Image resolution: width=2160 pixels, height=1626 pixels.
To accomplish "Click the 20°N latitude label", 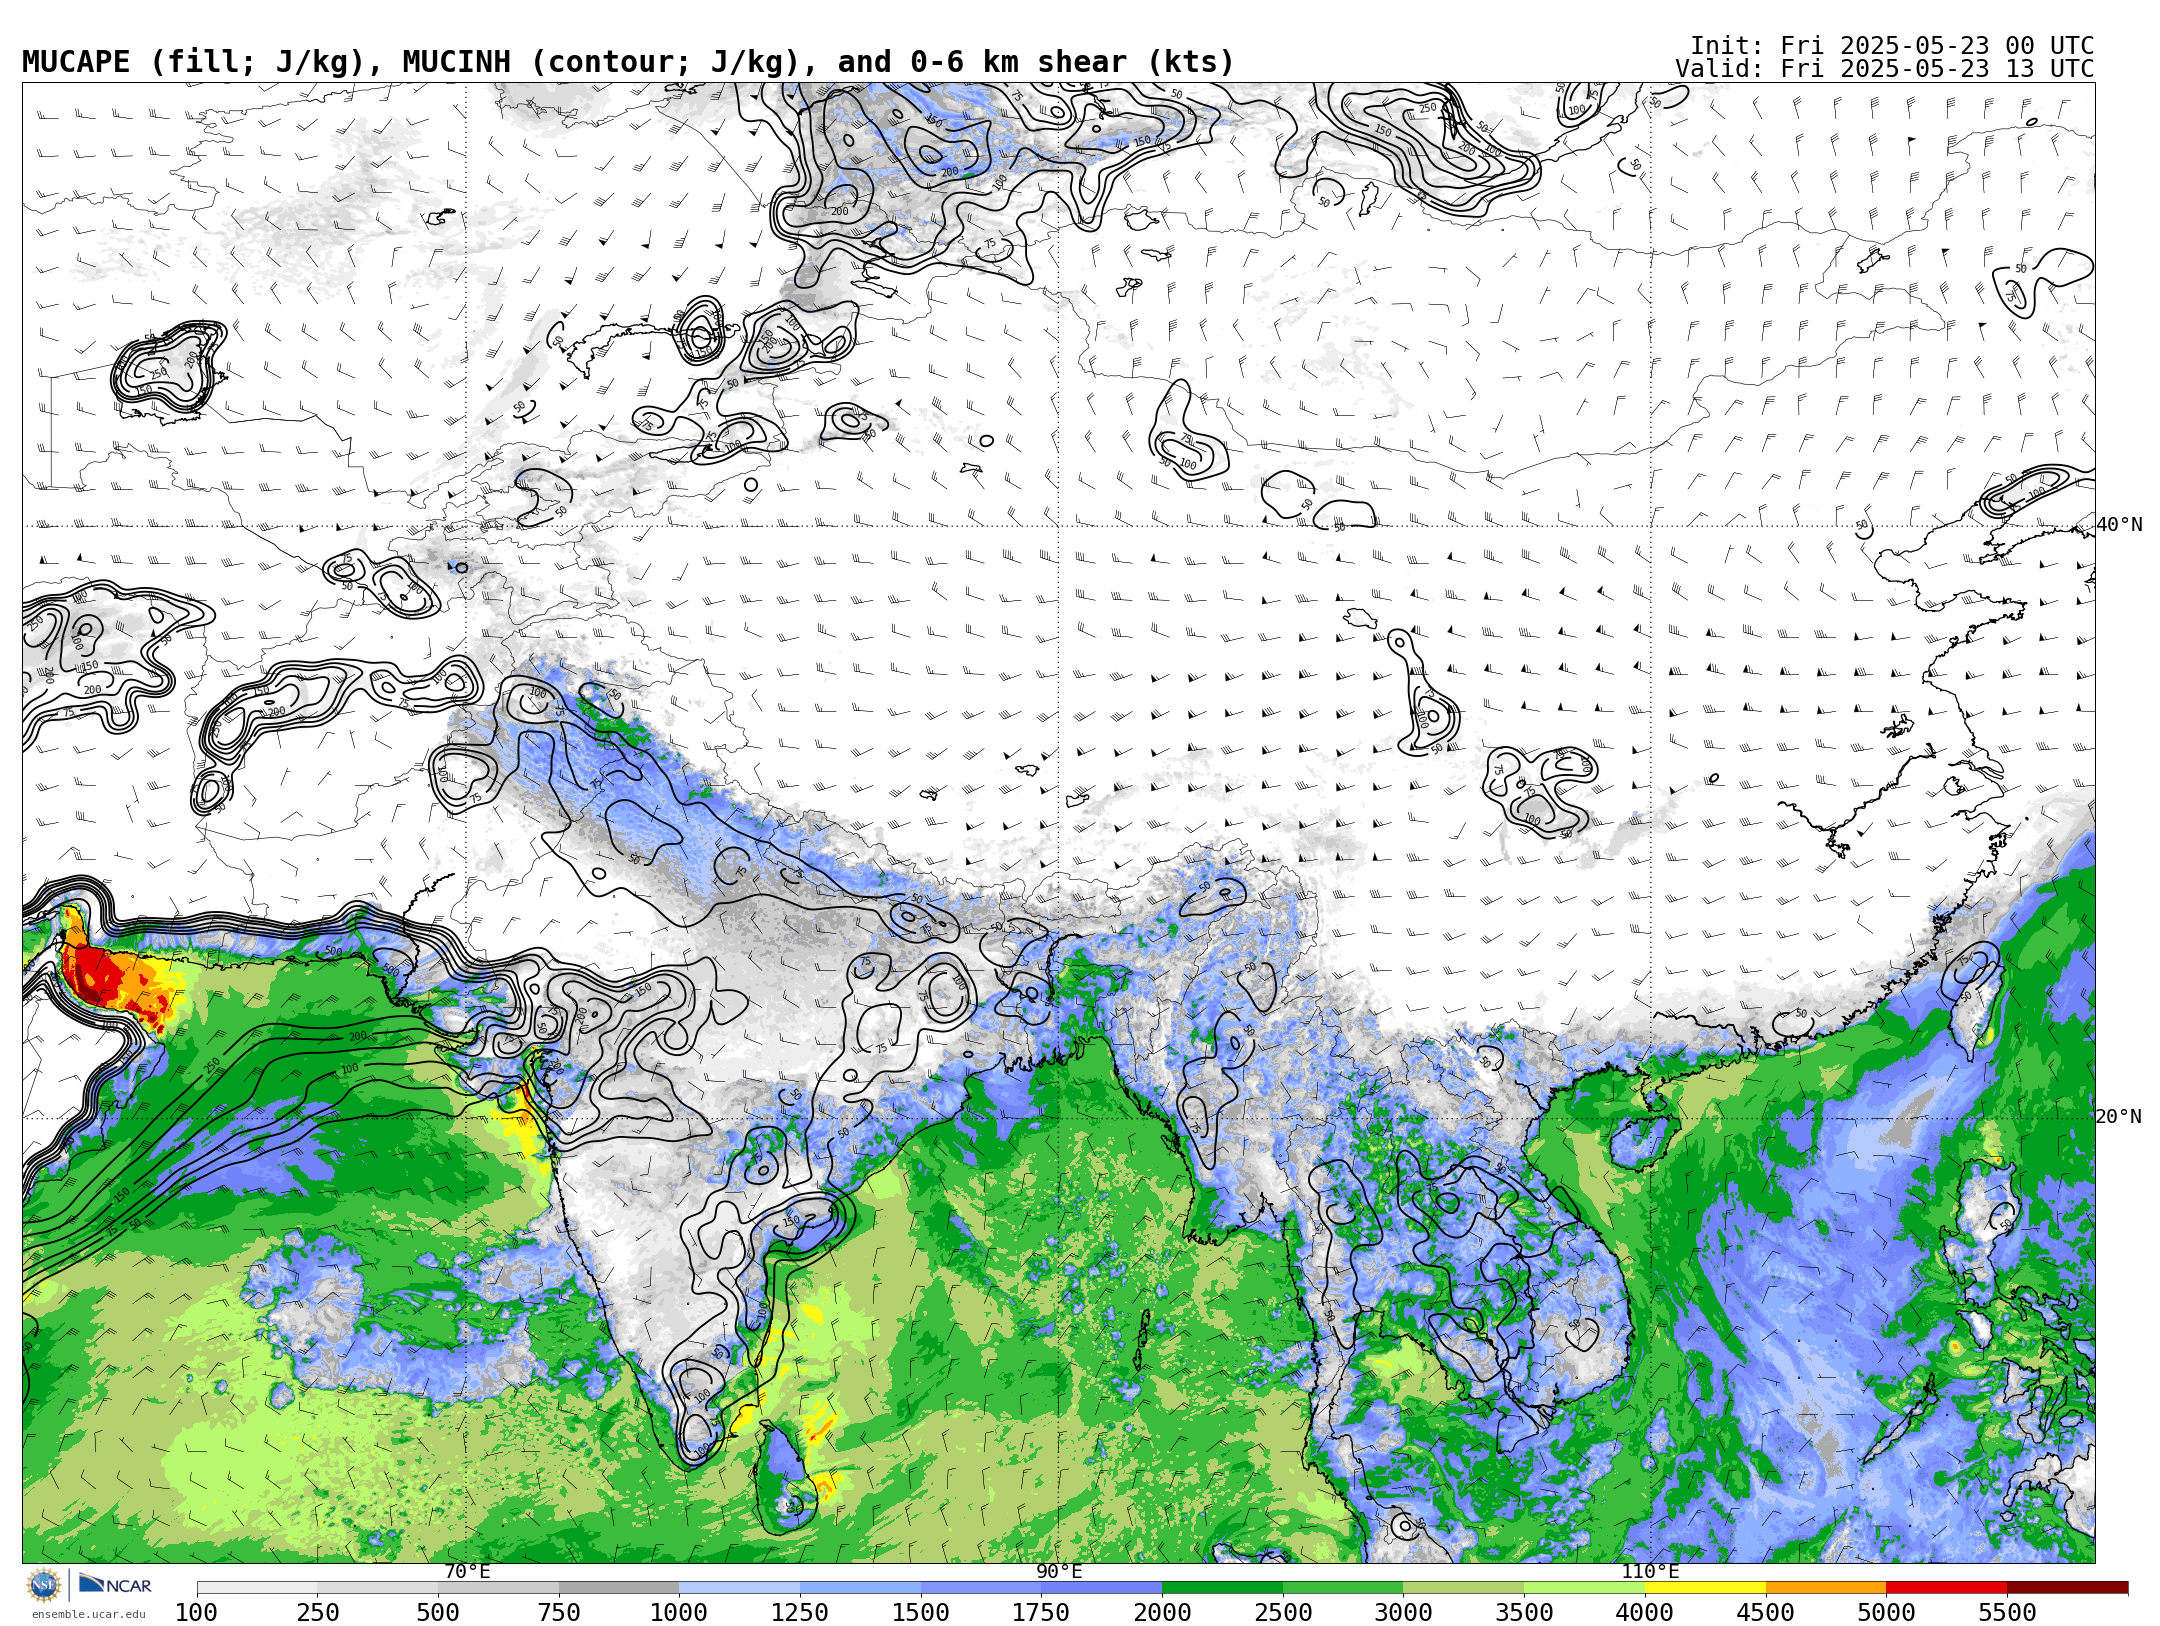I will click(x=2119, y=1117).
